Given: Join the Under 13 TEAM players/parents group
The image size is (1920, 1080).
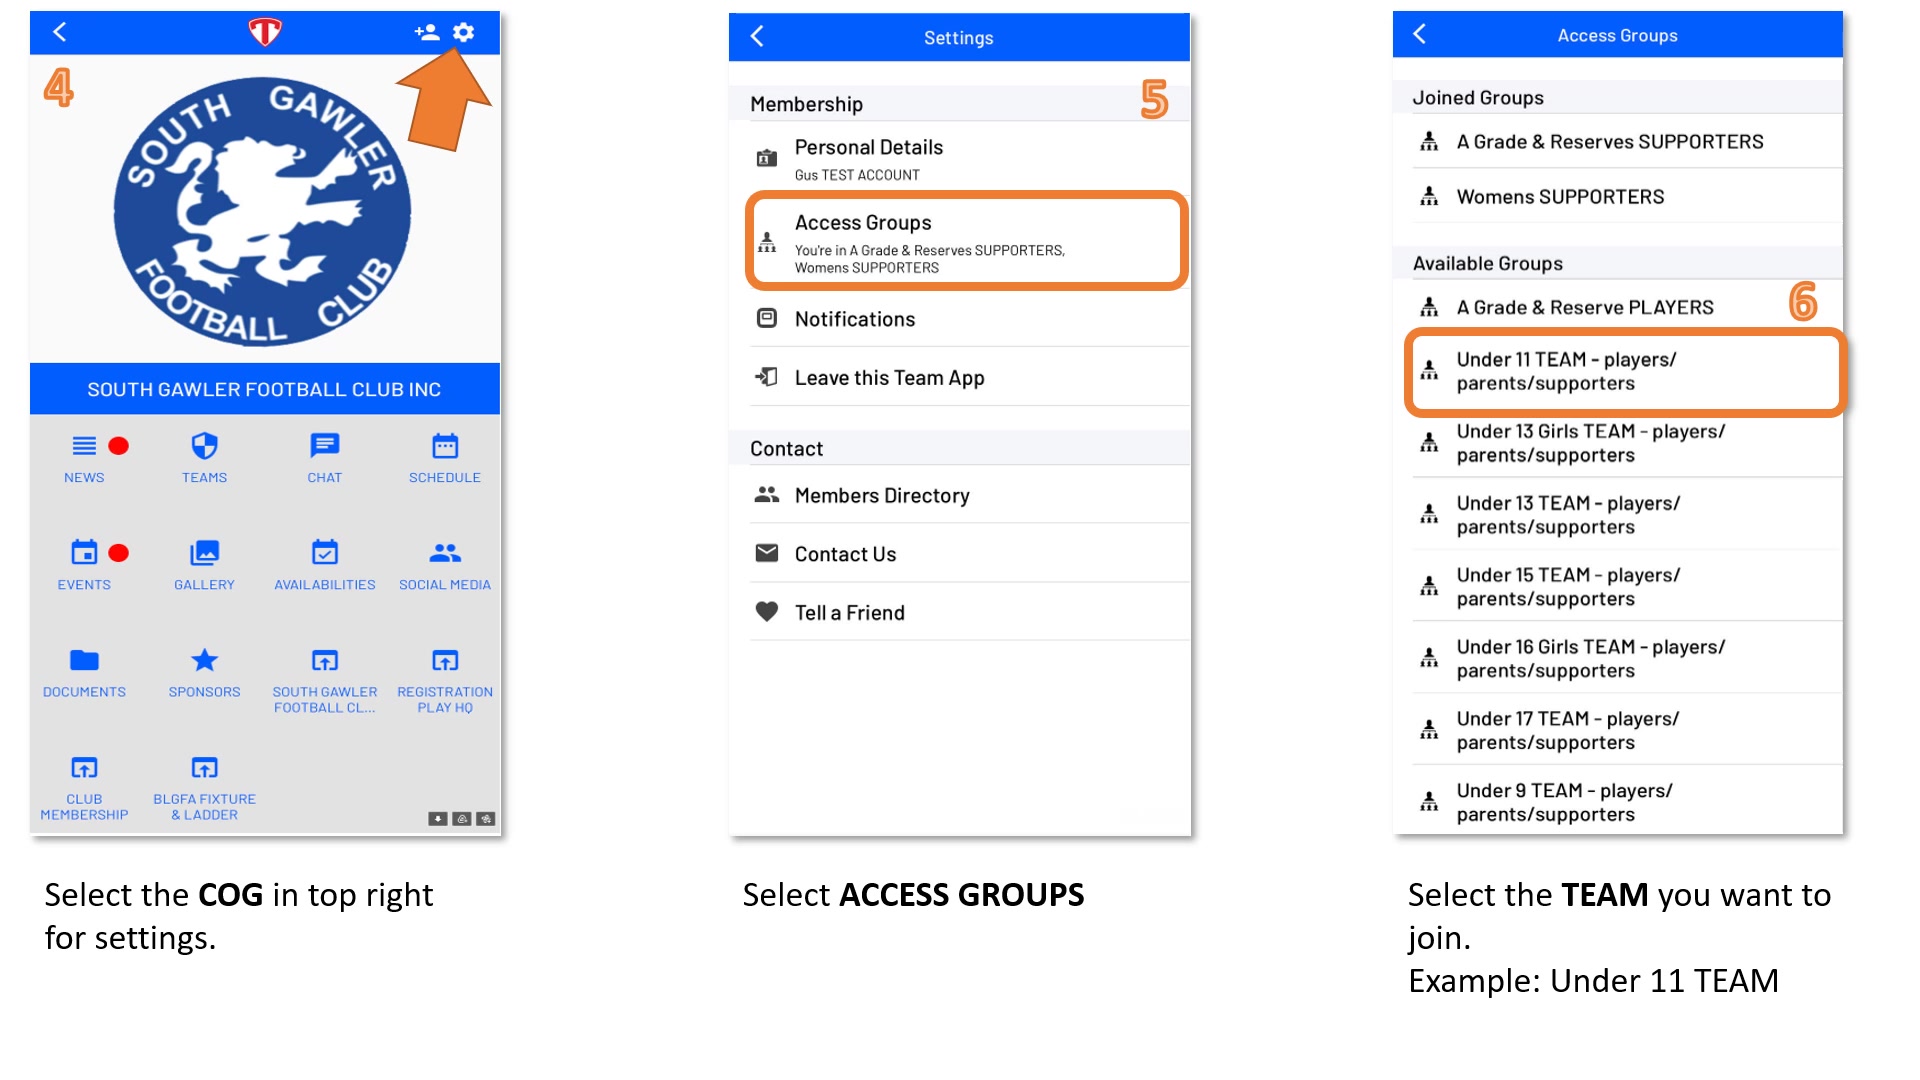Looking at the screenshot, I should tap(1626, 515).
